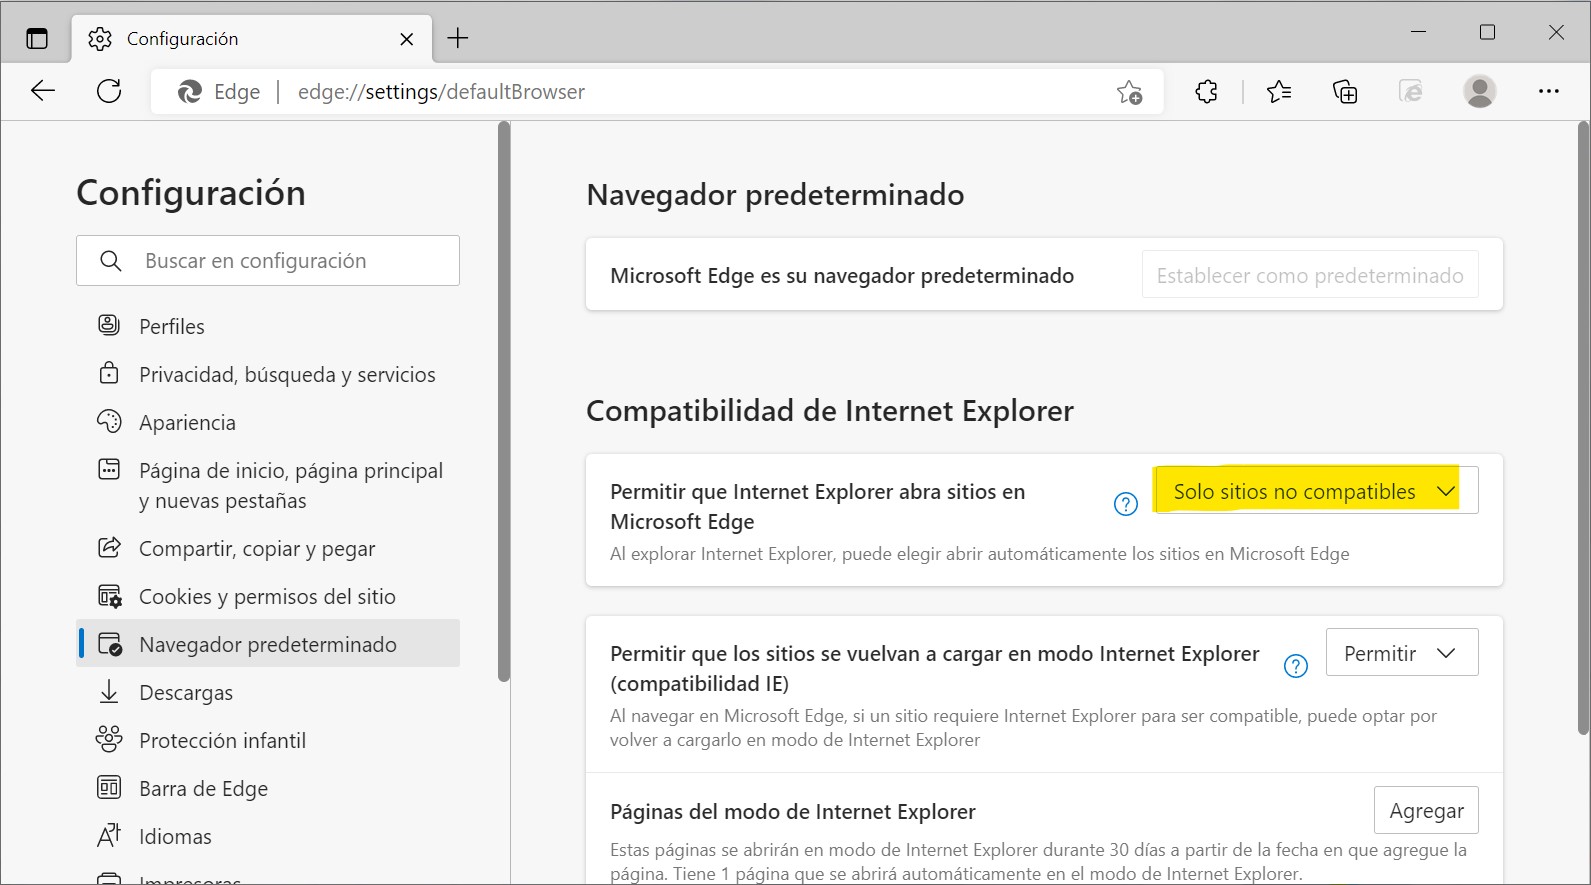Click the Agregar button
The height and width of the screenshot is (885, 1591).
click(1427, 811)
